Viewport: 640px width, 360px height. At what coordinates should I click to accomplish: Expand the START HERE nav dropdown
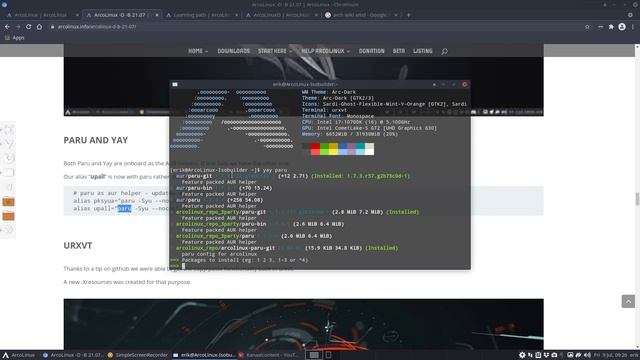(275, 51)
